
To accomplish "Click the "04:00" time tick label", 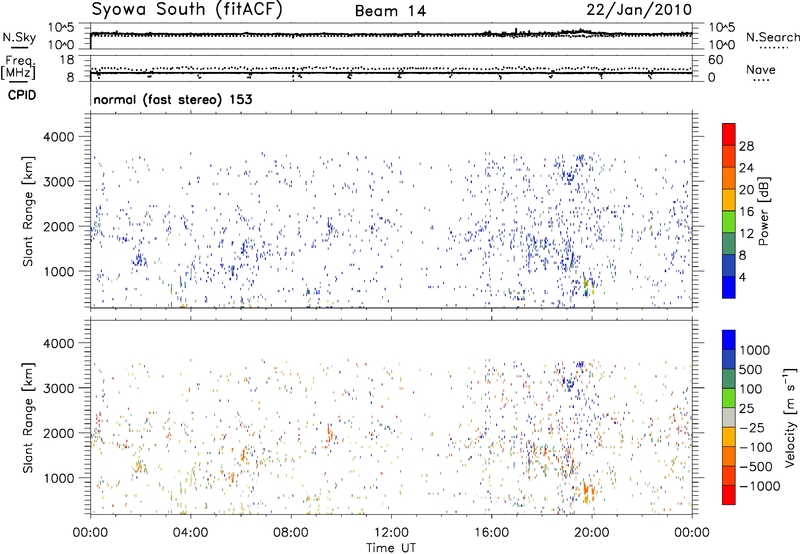I will 190,533.
